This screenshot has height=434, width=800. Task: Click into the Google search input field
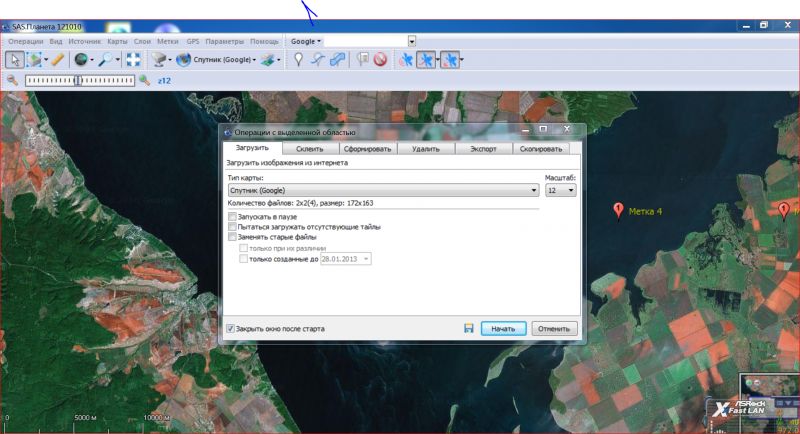366,41
